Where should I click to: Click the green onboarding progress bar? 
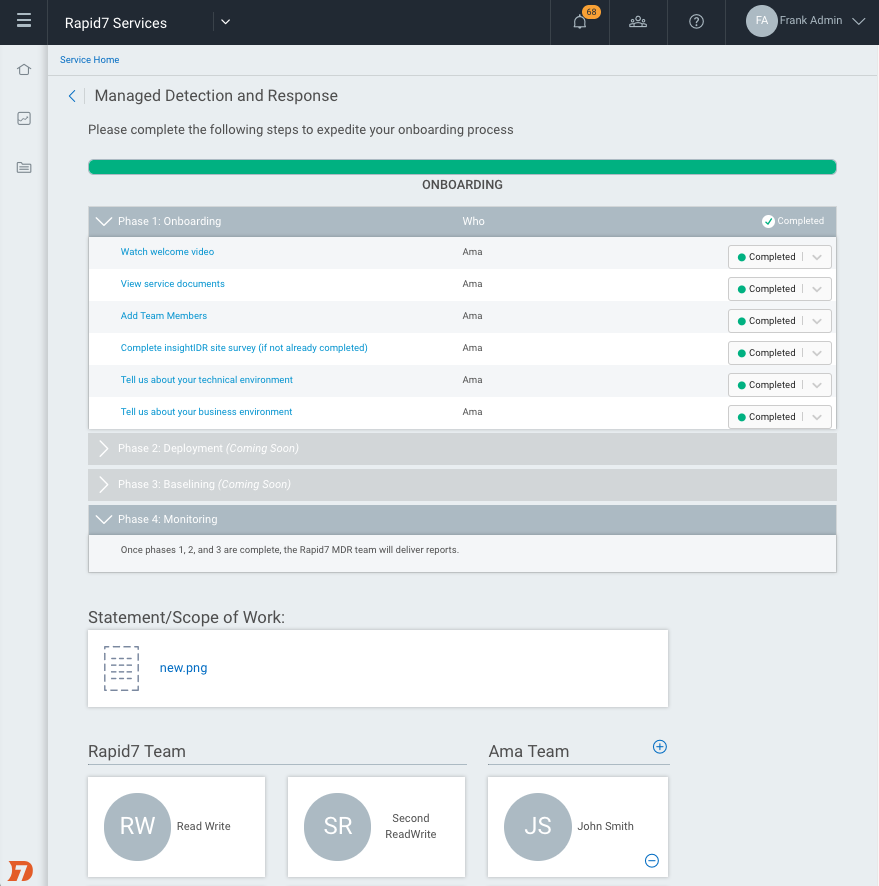point(462,167)
